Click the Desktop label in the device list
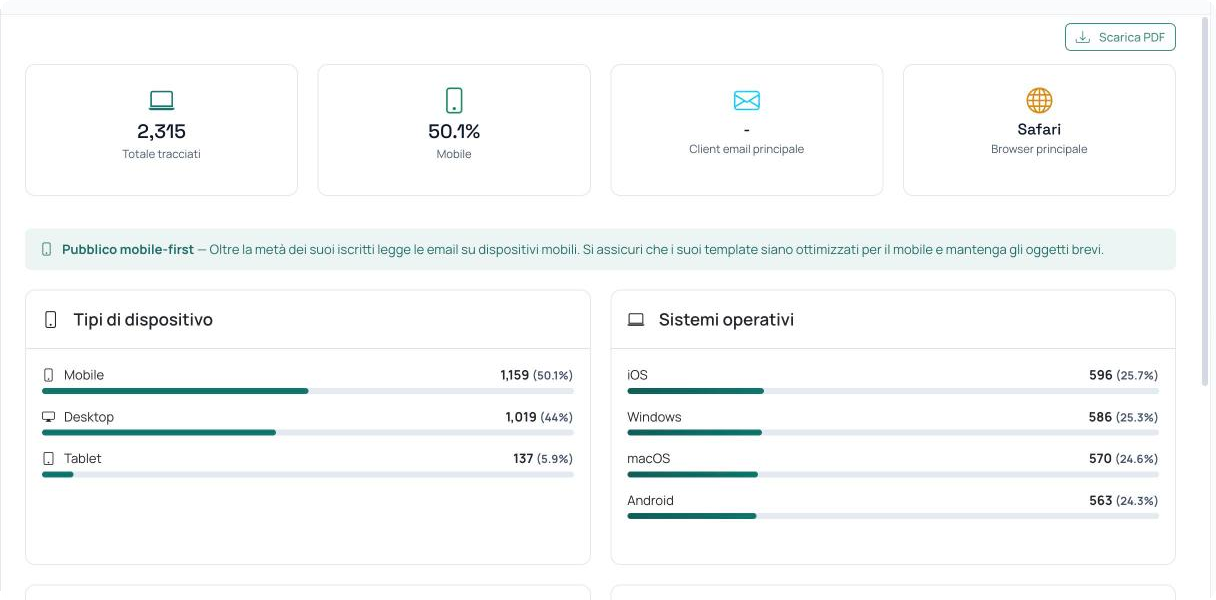1216x600 pixels. [89, 417]
